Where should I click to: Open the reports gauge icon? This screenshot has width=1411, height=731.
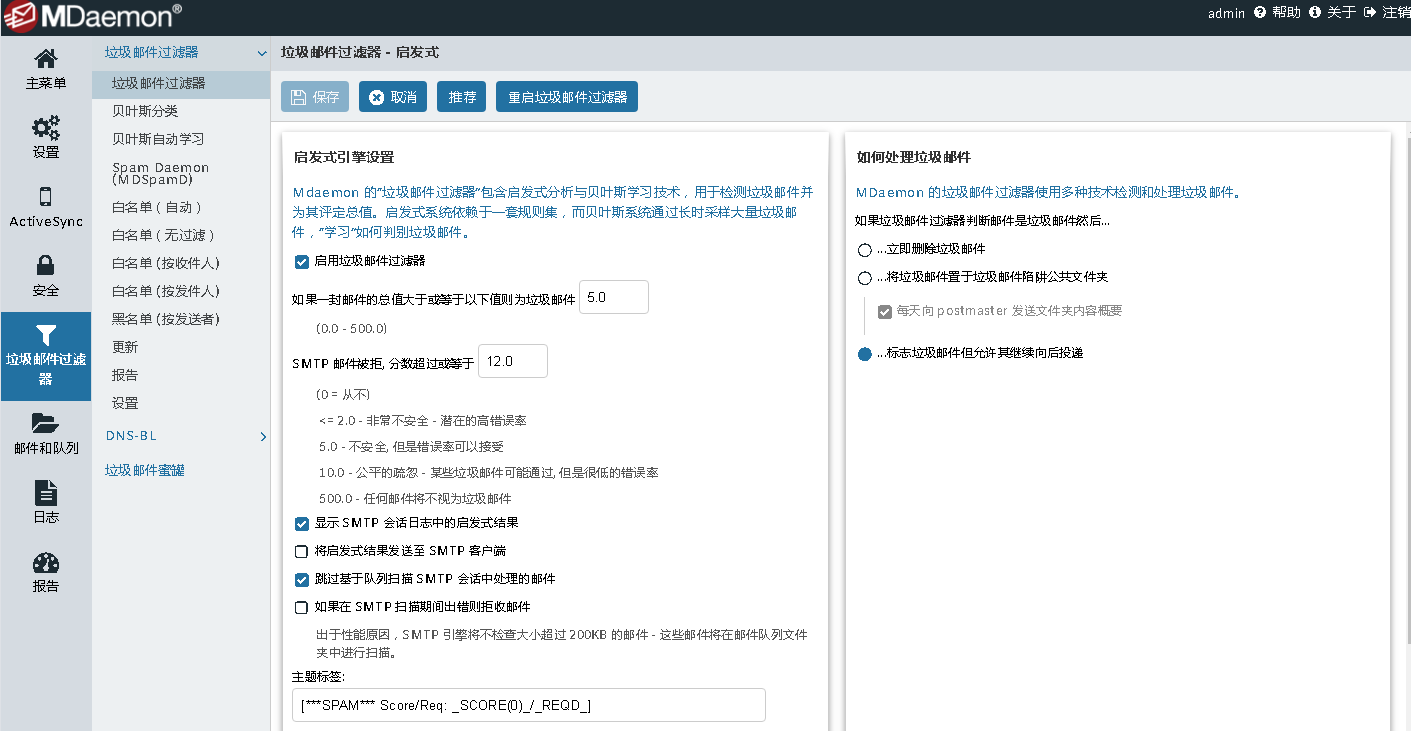coord(46,562)
